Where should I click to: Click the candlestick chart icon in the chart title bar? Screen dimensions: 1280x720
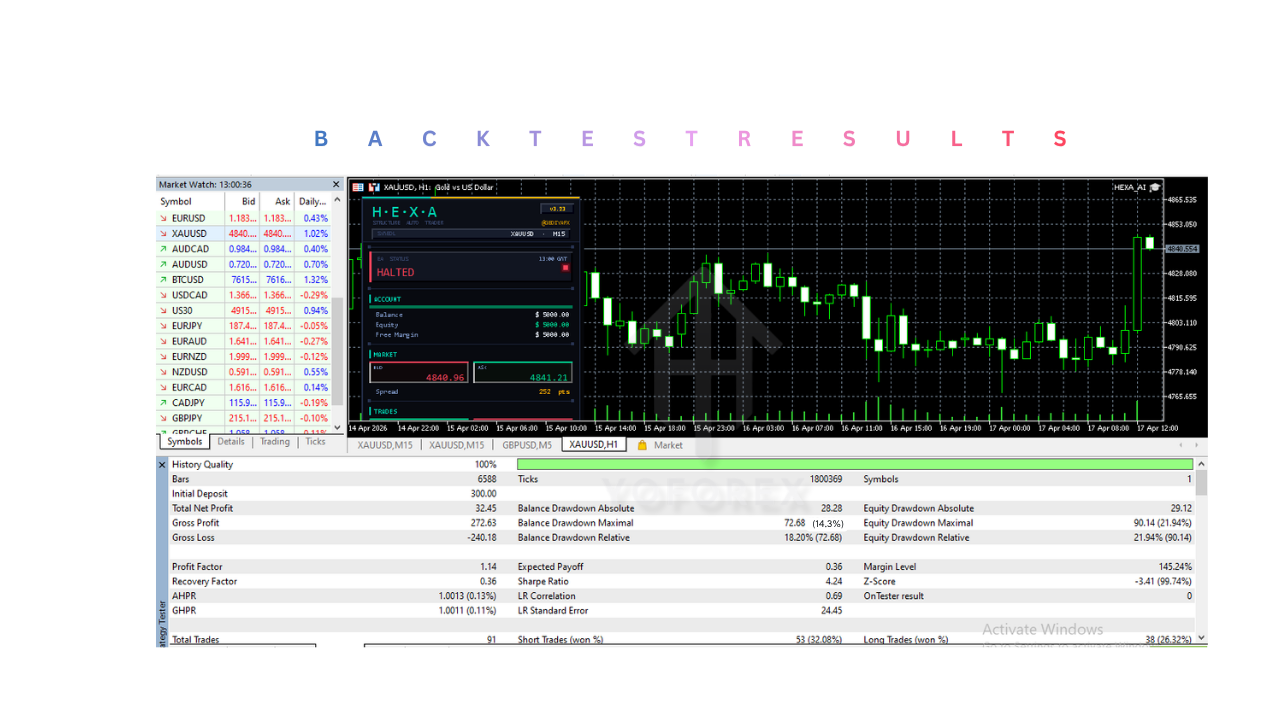(x=374, y=187)
